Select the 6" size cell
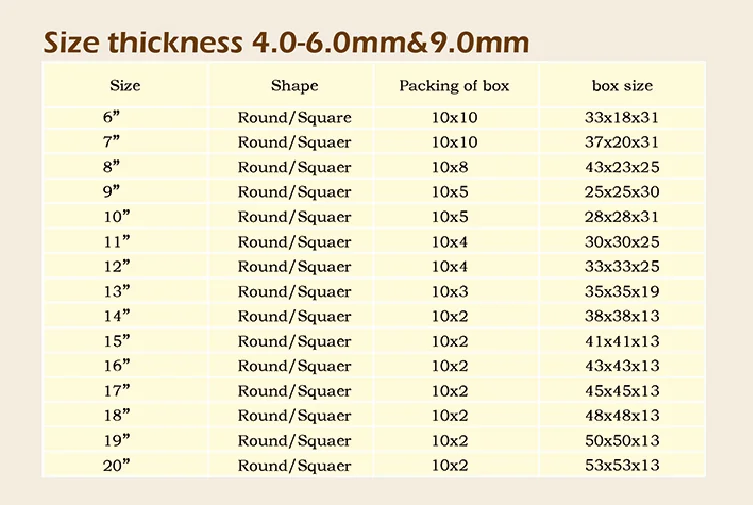 click(x=111, y=117)
